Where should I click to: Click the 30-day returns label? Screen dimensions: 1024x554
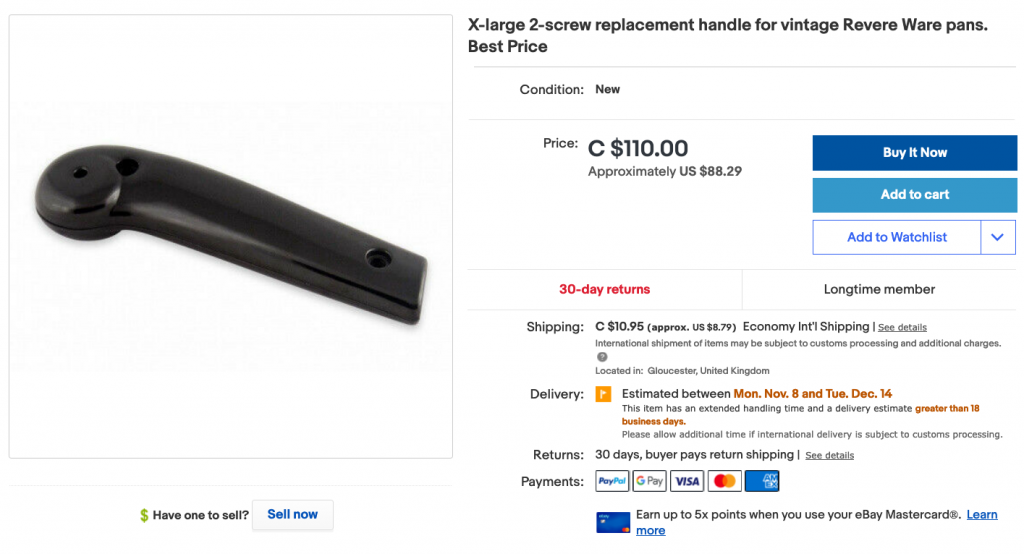[x=605, y=289]
